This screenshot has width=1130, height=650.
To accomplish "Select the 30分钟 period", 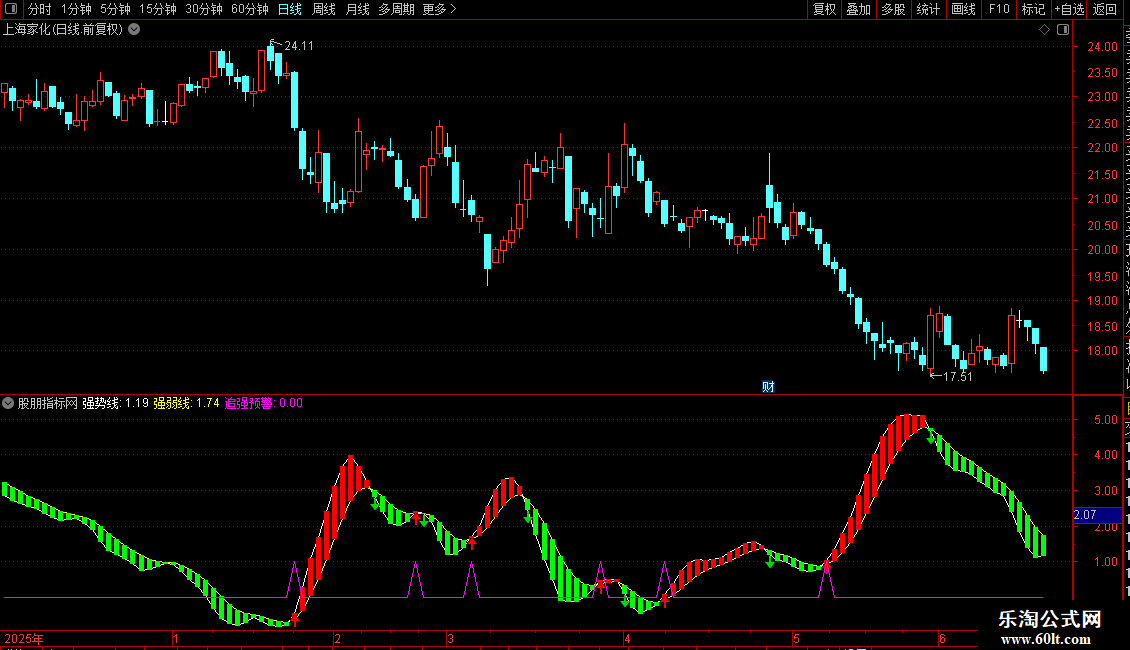I will [204, 9].
